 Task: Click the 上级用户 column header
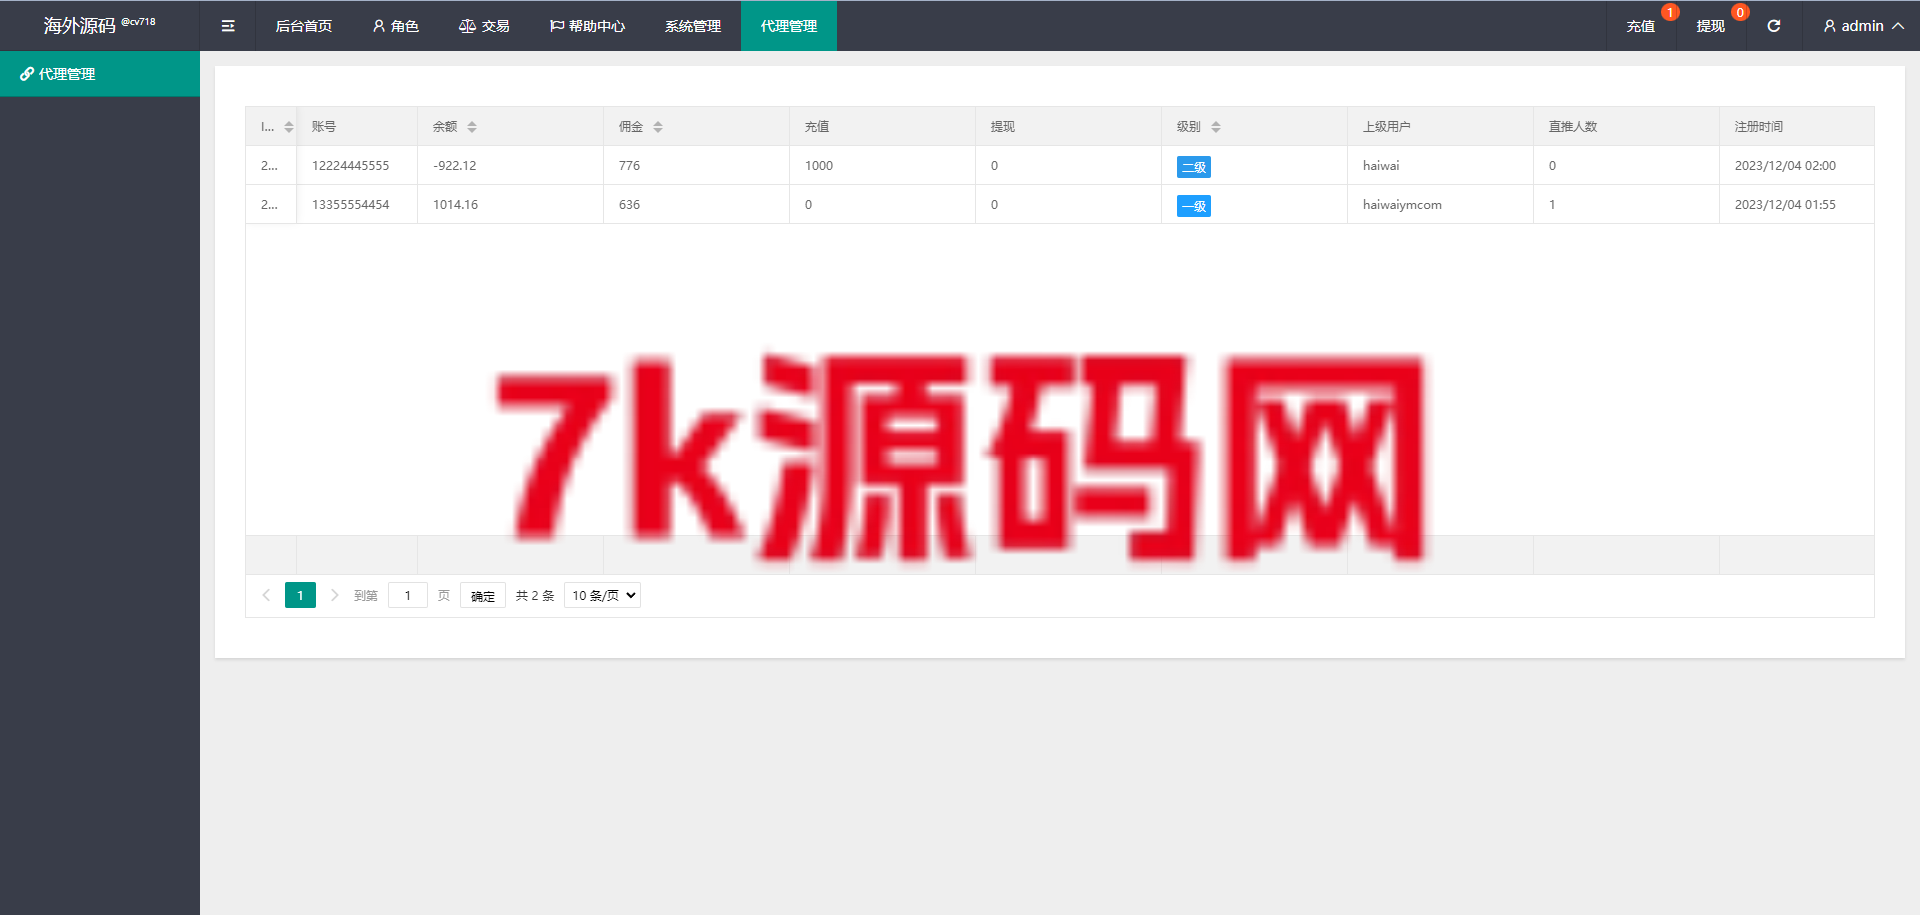tap(1440, 127)
